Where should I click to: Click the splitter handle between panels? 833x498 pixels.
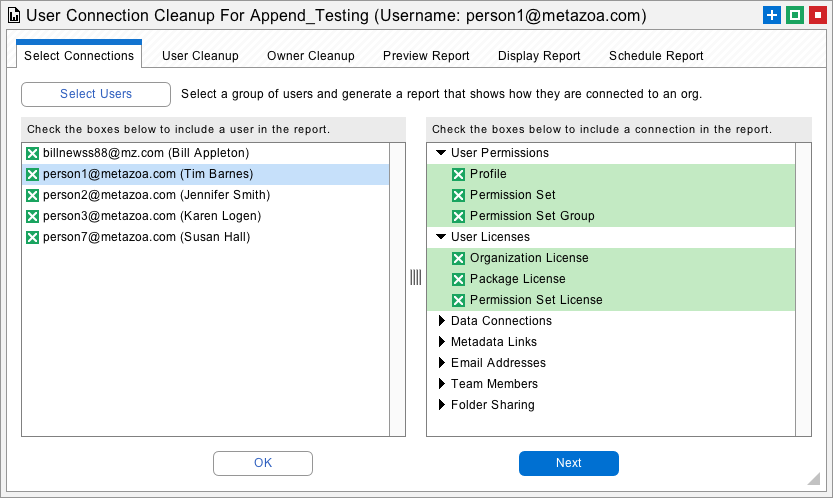click(x=415, y=277)
